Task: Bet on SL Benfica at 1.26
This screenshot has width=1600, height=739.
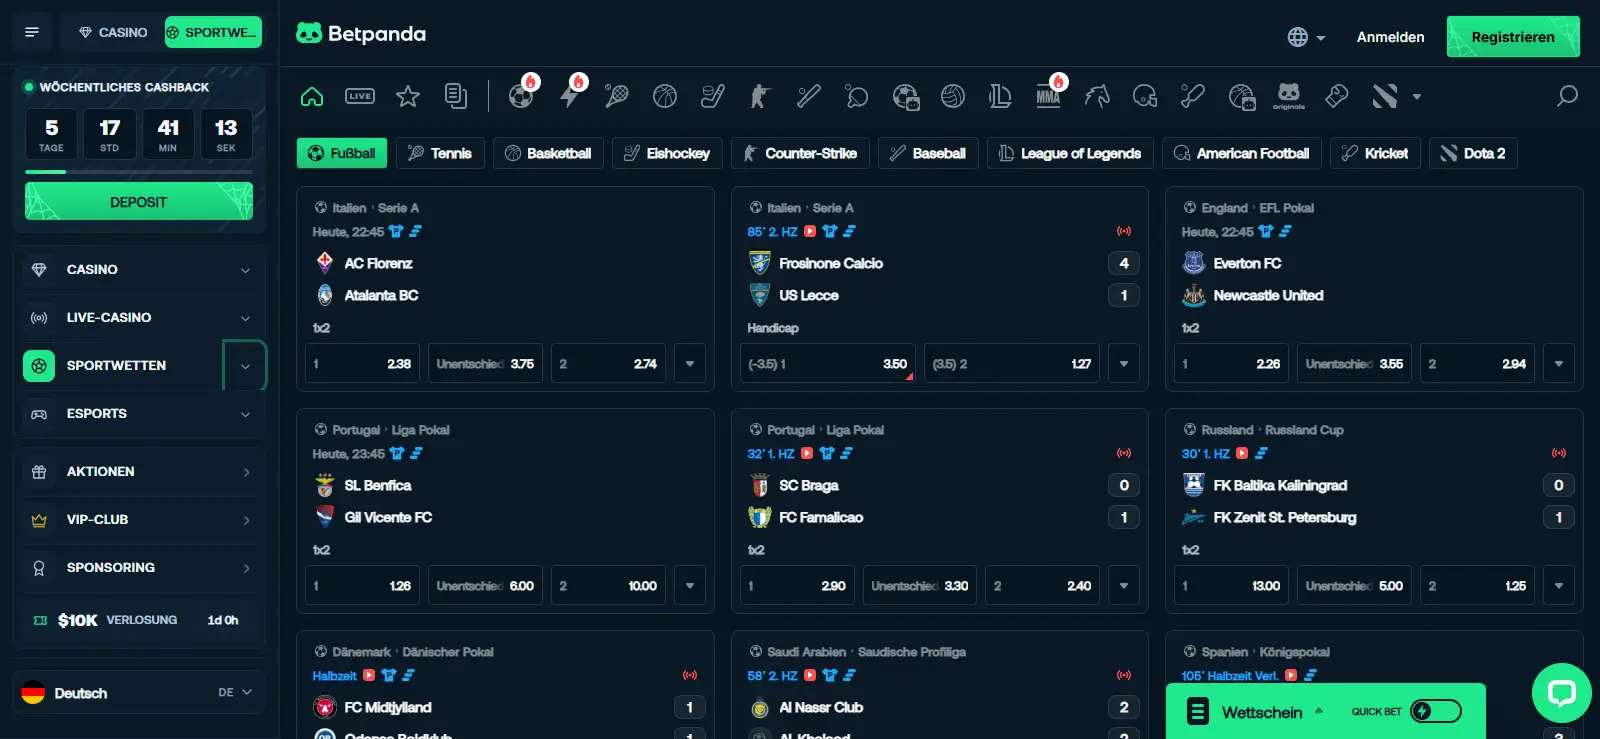Action: (x=362, y=586)
